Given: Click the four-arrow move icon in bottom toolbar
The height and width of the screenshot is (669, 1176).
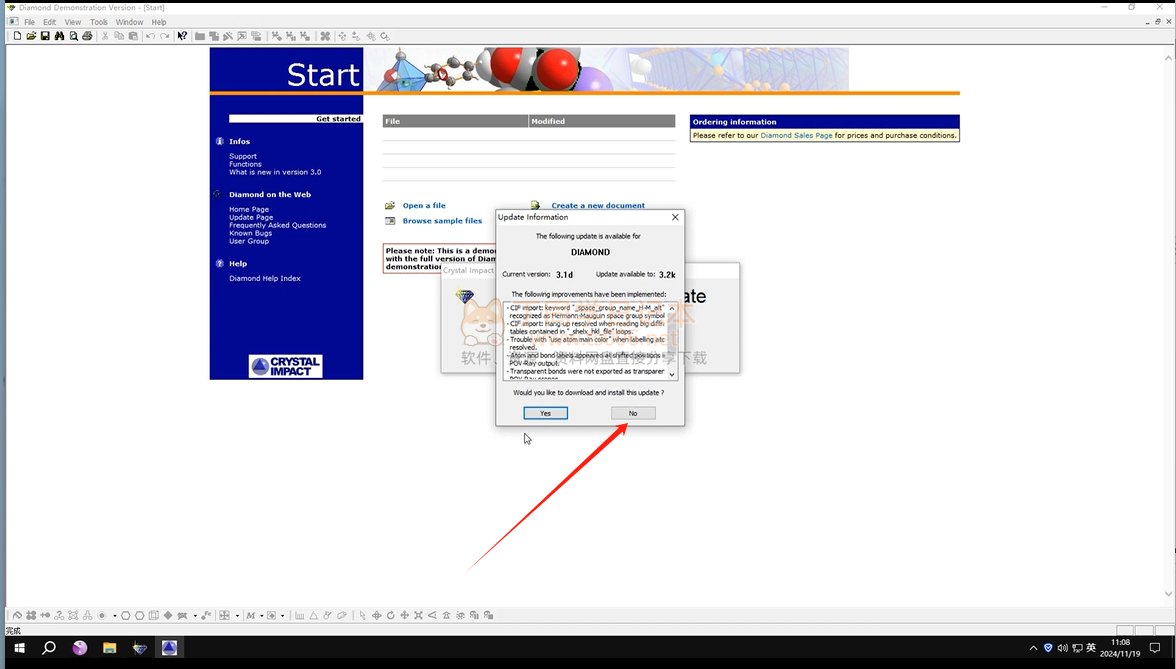Looking at the screenshot, I should point(404,615).
